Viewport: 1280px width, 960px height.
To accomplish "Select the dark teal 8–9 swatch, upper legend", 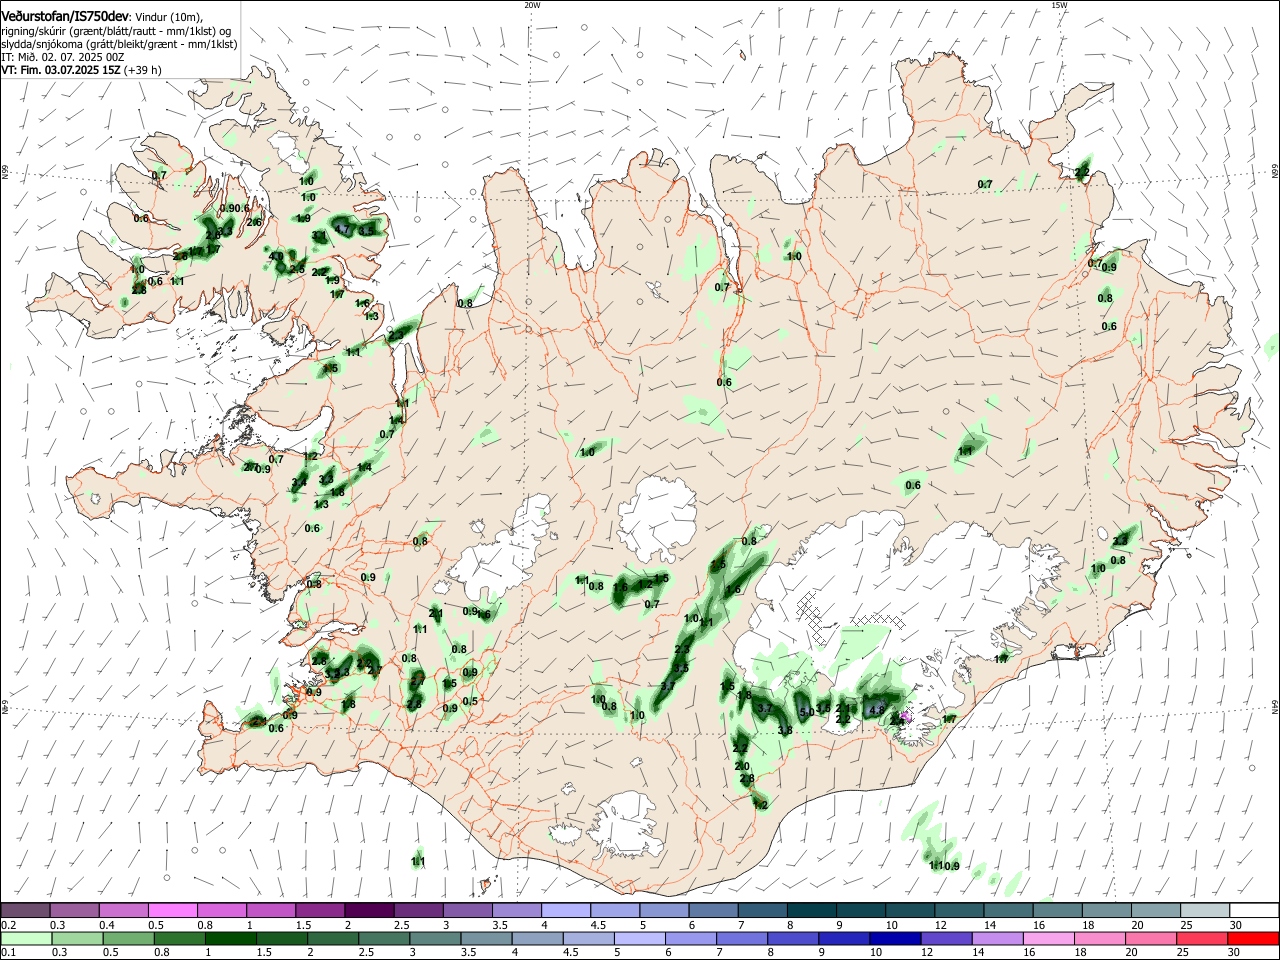I will [x=811, y=911].
